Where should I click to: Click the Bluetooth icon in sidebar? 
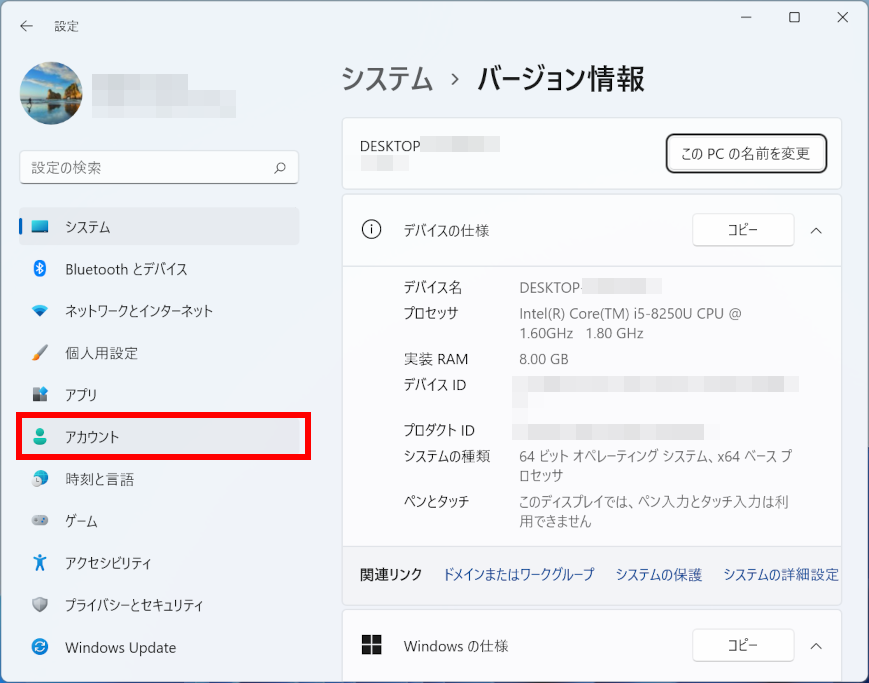pos(40,269)
